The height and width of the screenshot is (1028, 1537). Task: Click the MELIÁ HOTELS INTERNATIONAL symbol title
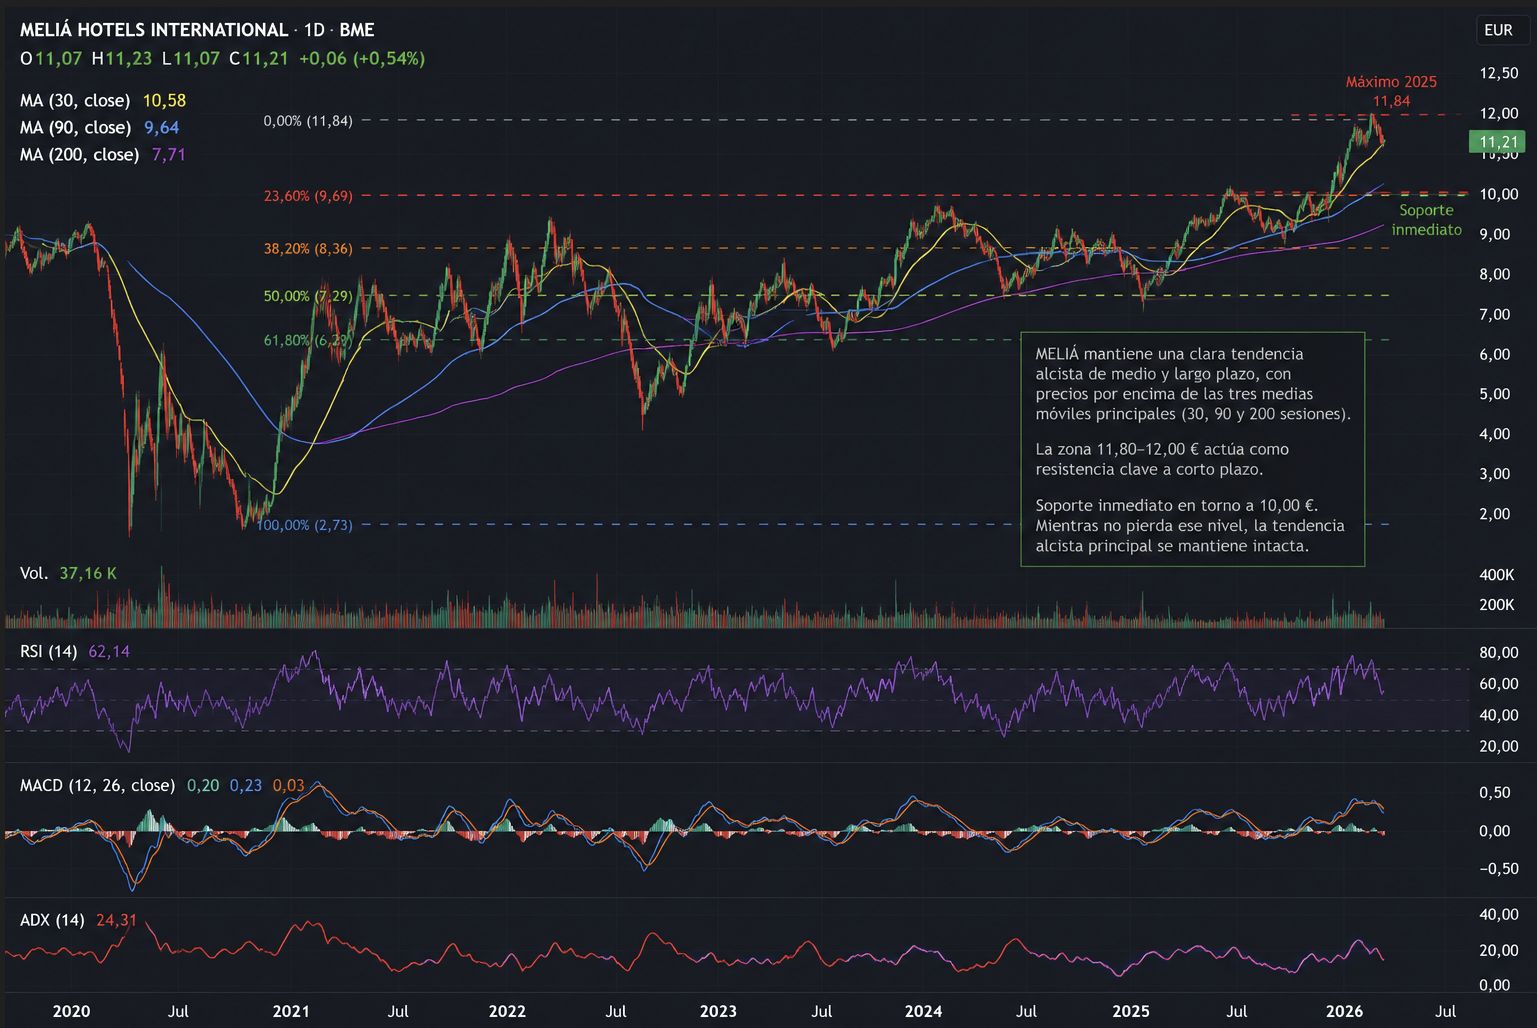(x=154, y=30)
